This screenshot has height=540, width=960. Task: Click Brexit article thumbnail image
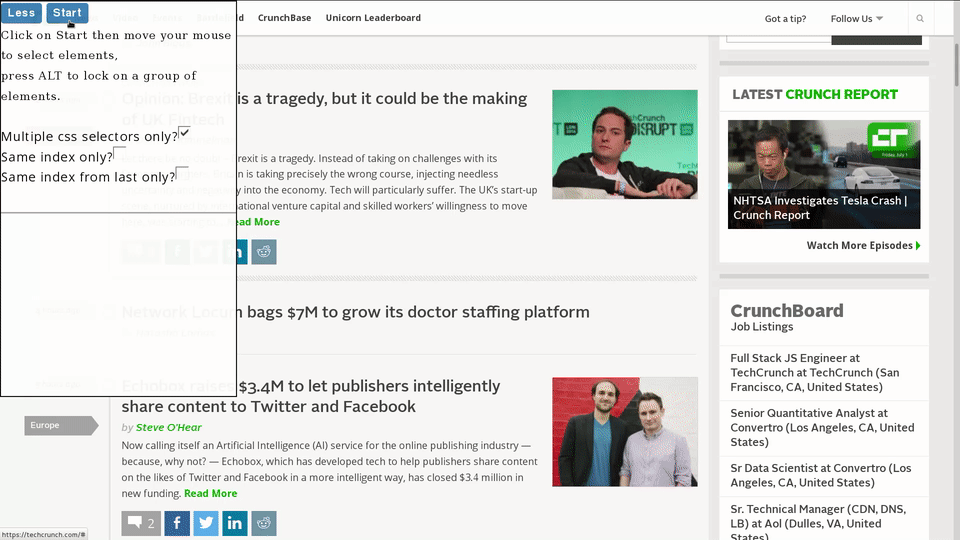point(624,144)
